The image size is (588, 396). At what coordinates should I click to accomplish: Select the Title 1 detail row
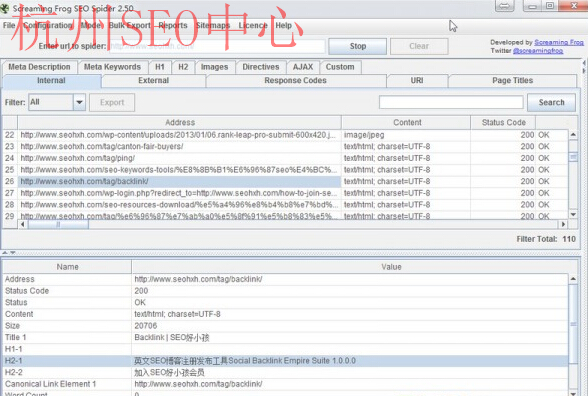pyautogui.click(x=286, y=338)
